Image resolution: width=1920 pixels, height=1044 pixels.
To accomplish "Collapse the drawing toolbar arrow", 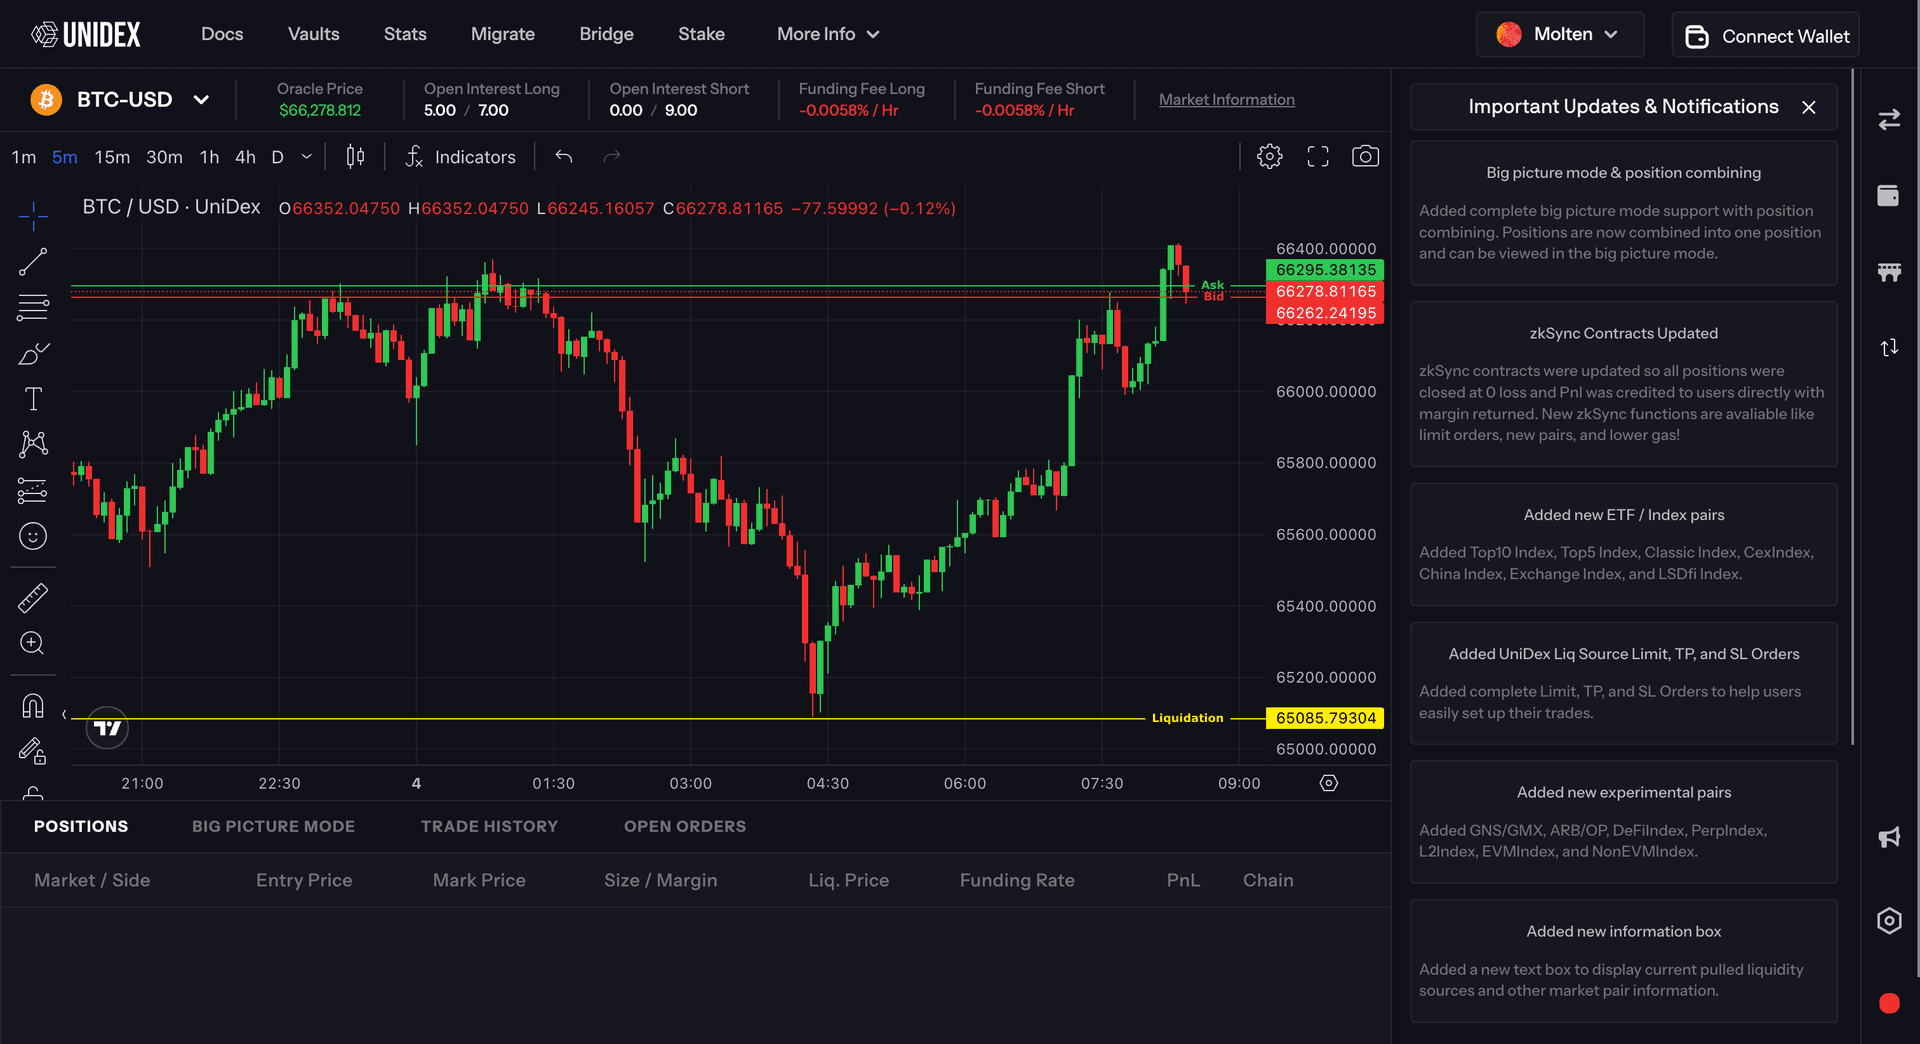I will (64, 714).
